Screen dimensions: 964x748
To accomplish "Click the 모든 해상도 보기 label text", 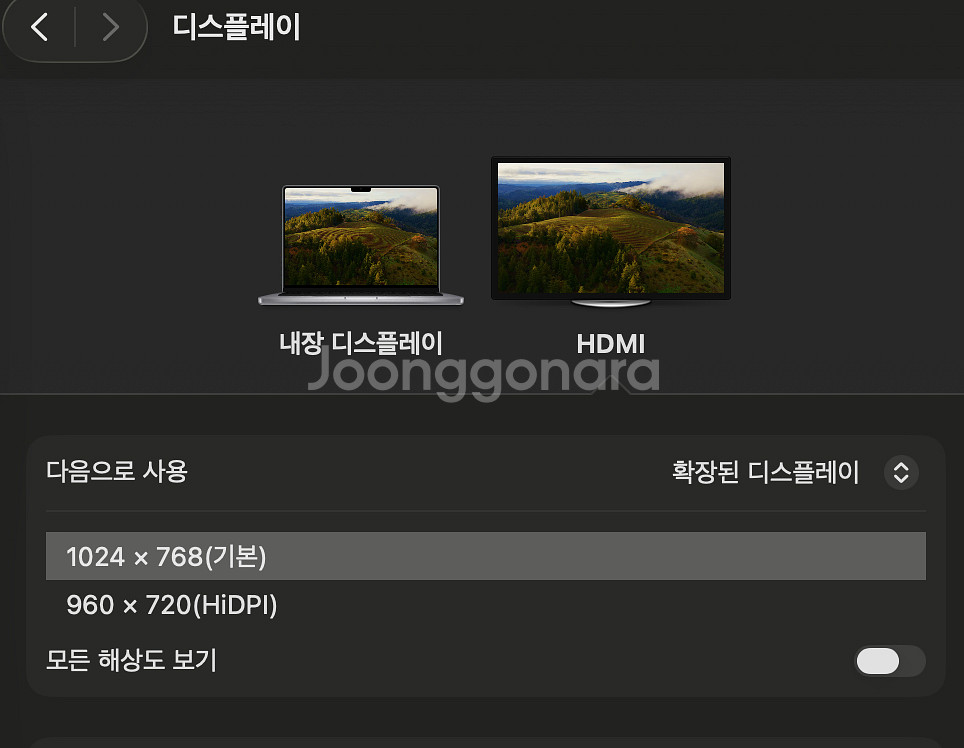I will [132, 660].
